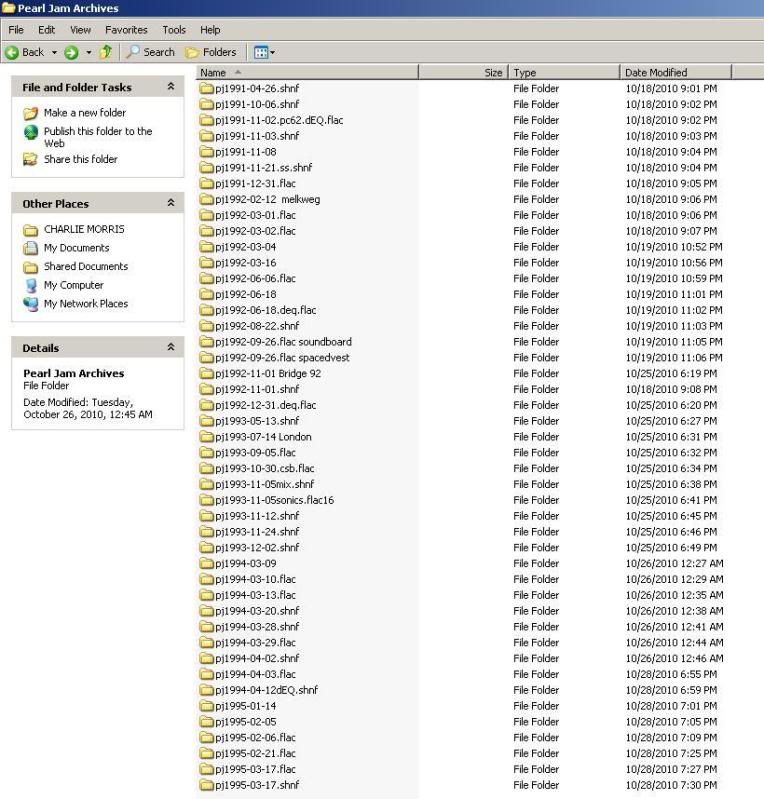Select folder icon of pj1992-11-01 Bridge 92
Image resolution: width=764 pixels, height=799 pixels.
(206, 374)
